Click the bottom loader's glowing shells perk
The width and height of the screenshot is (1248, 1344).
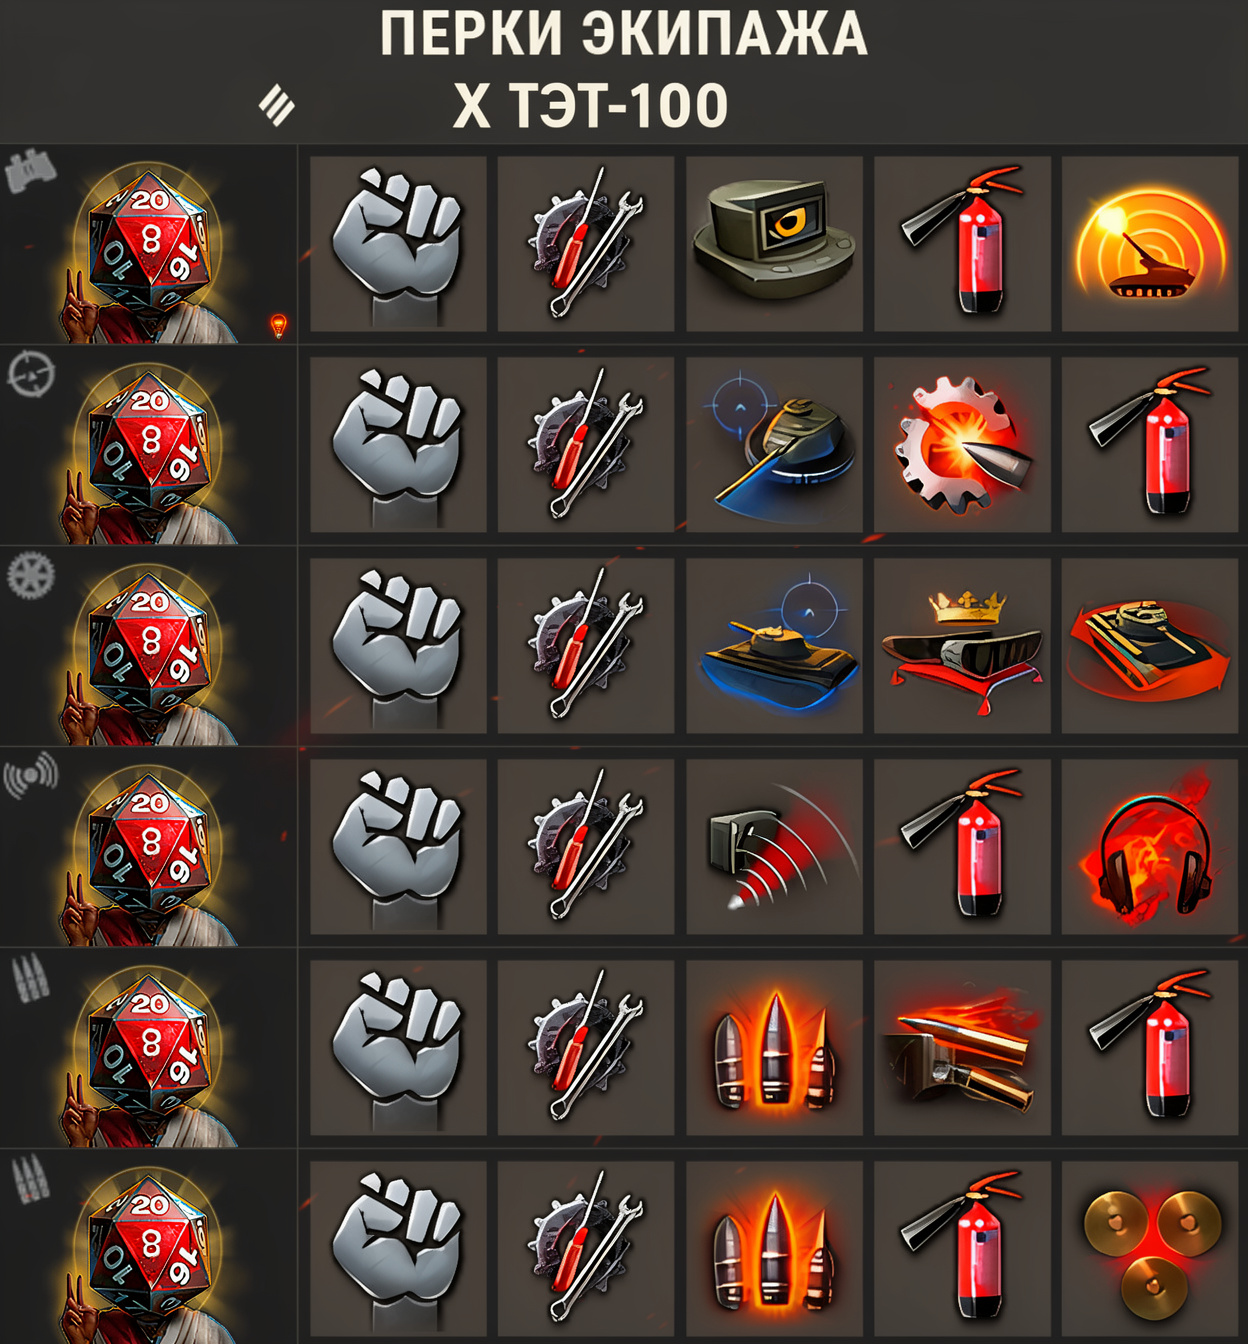774,1249
